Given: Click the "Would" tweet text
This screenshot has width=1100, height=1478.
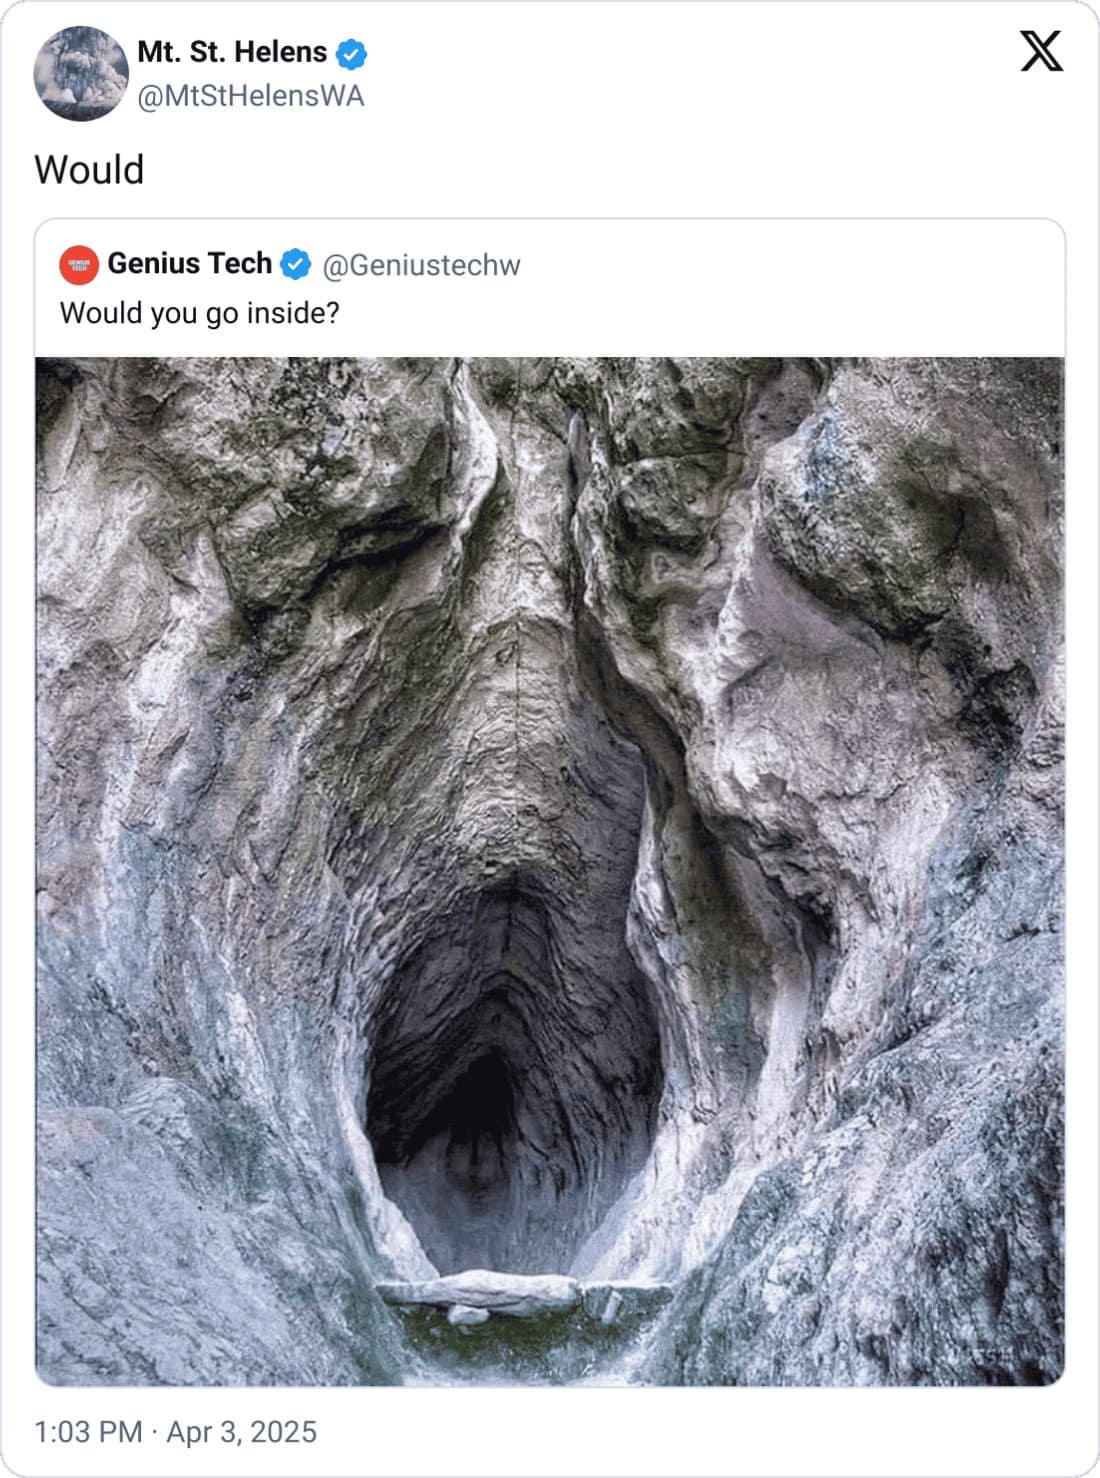Looking at the screenshot, I should pyautogui.click(x=89, y=170).
